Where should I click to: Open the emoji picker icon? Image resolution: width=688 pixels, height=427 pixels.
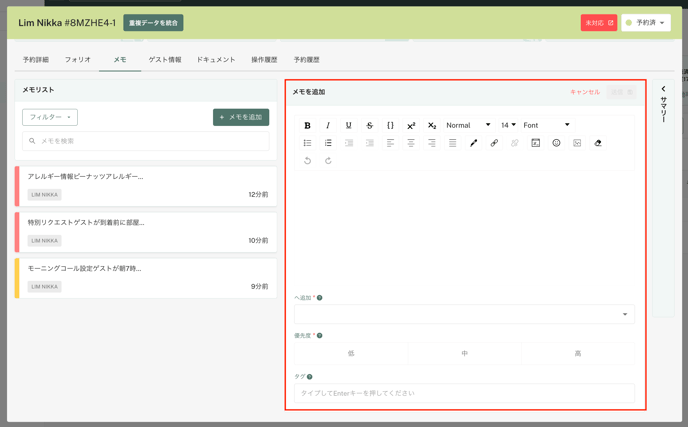click(x=556, y=143)
